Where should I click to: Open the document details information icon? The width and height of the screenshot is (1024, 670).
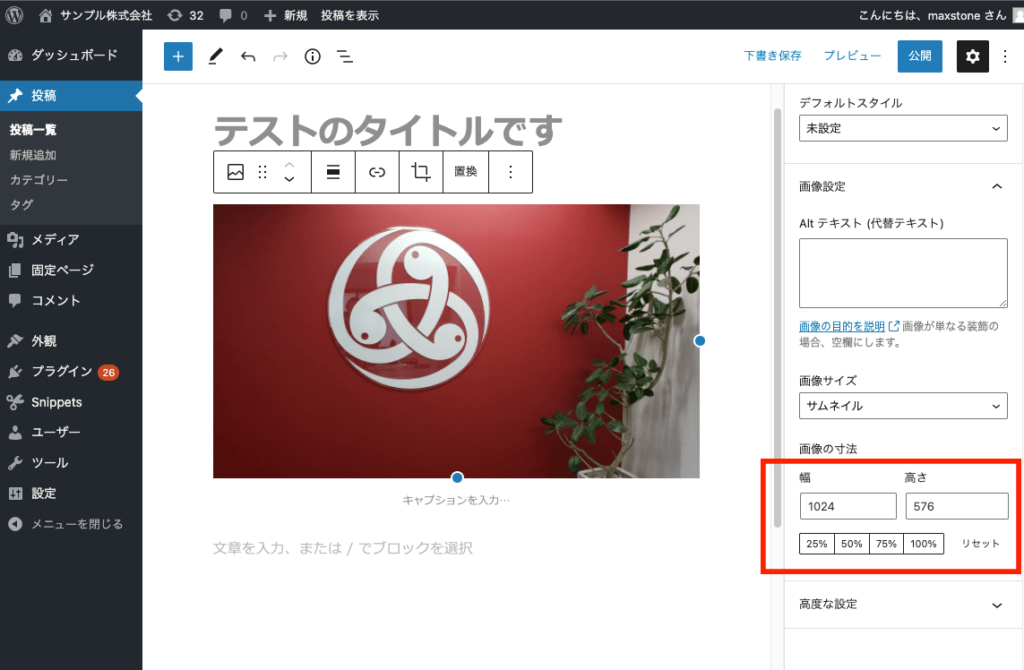point(312,56)
